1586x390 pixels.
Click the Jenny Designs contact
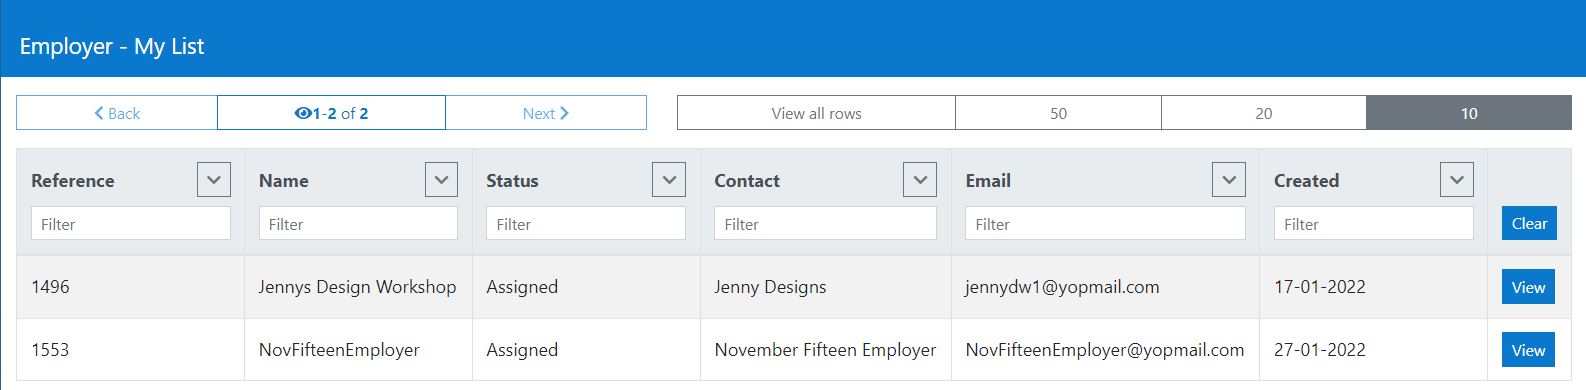[770, 287]
